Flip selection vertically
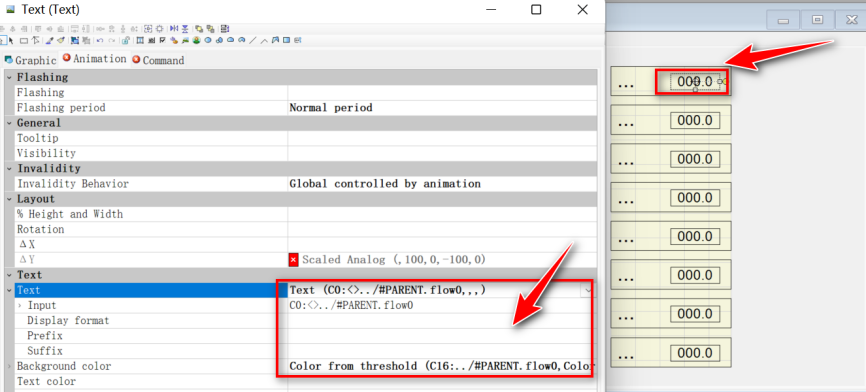 (185, 29)
